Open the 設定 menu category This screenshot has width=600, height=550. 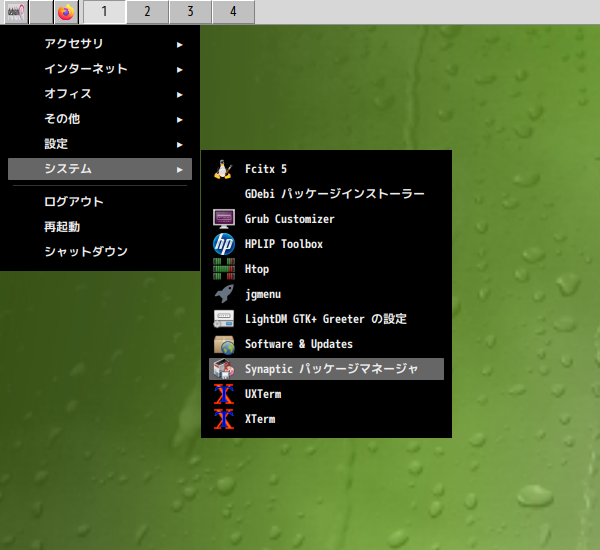(100, 144)
